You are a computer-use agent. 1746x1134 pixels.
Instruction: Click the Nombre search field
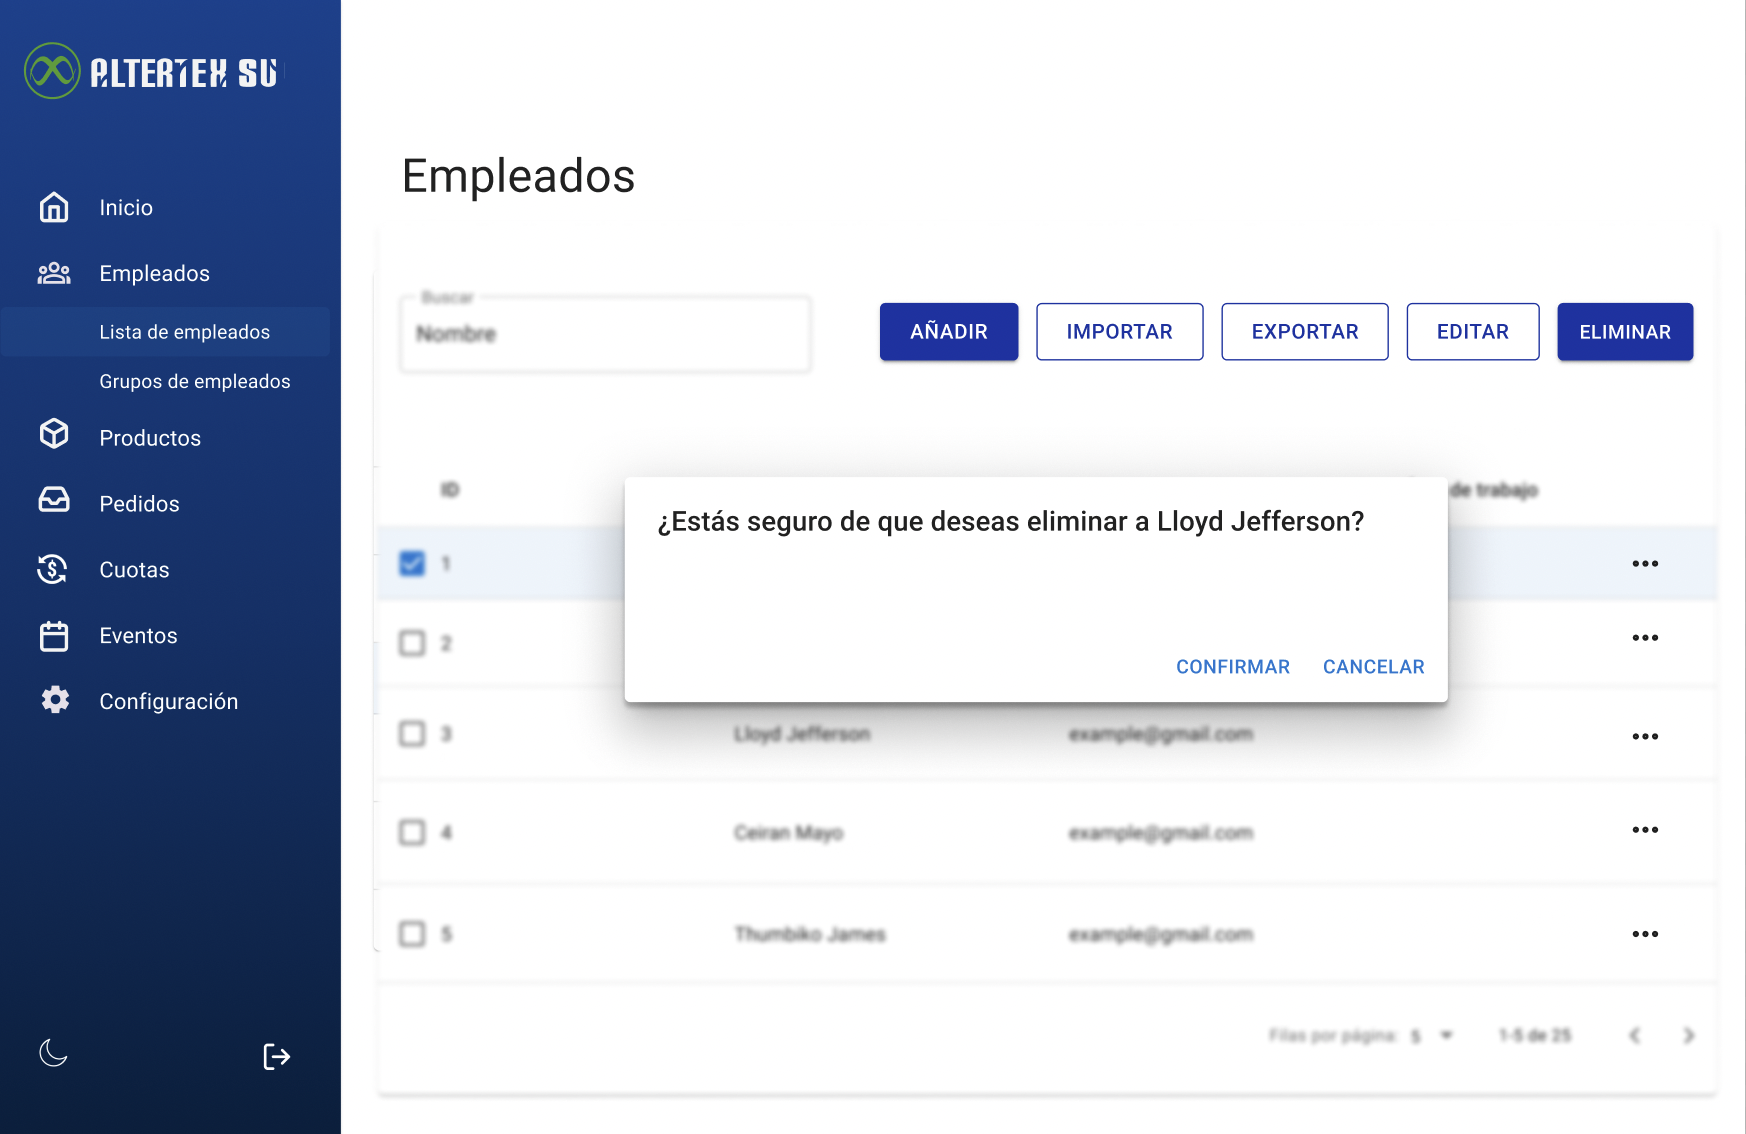click(x=605, y=334)
